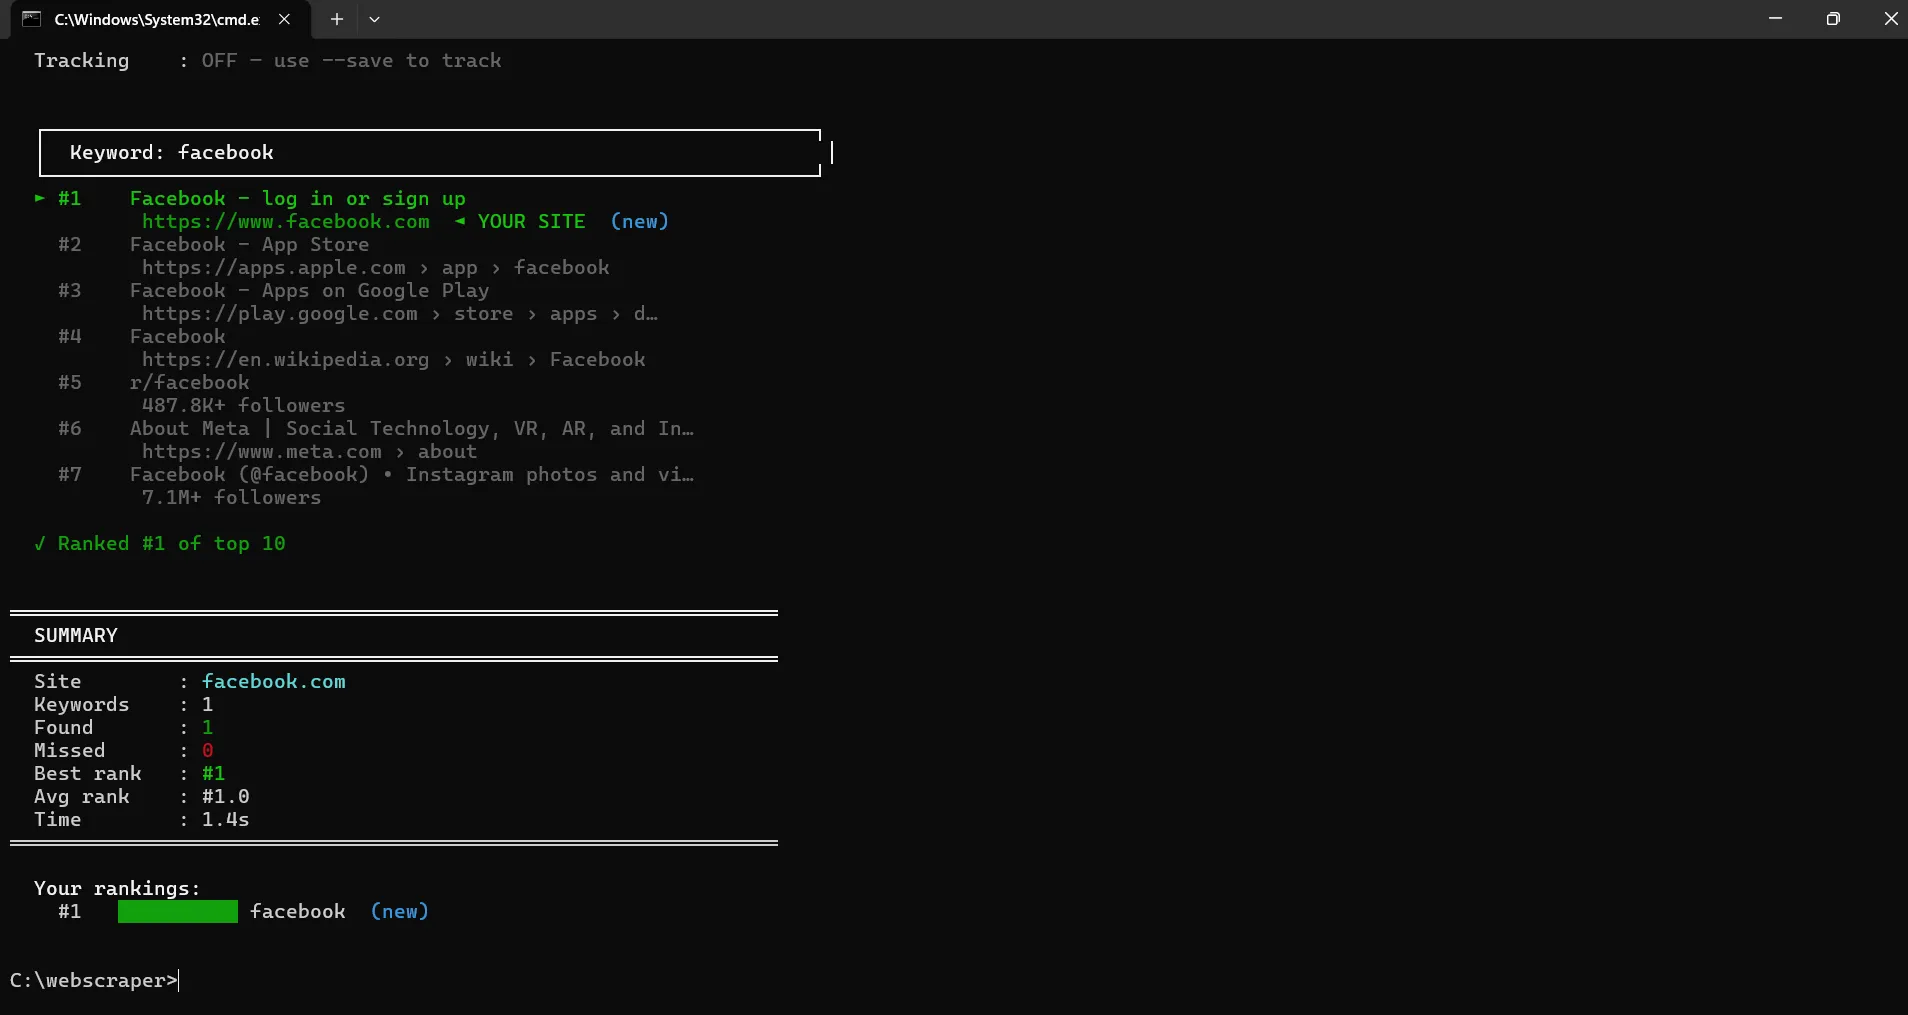Expand the new tab profile dropdown
The image size is (1908, 1015).
click(x=374, y=19)
